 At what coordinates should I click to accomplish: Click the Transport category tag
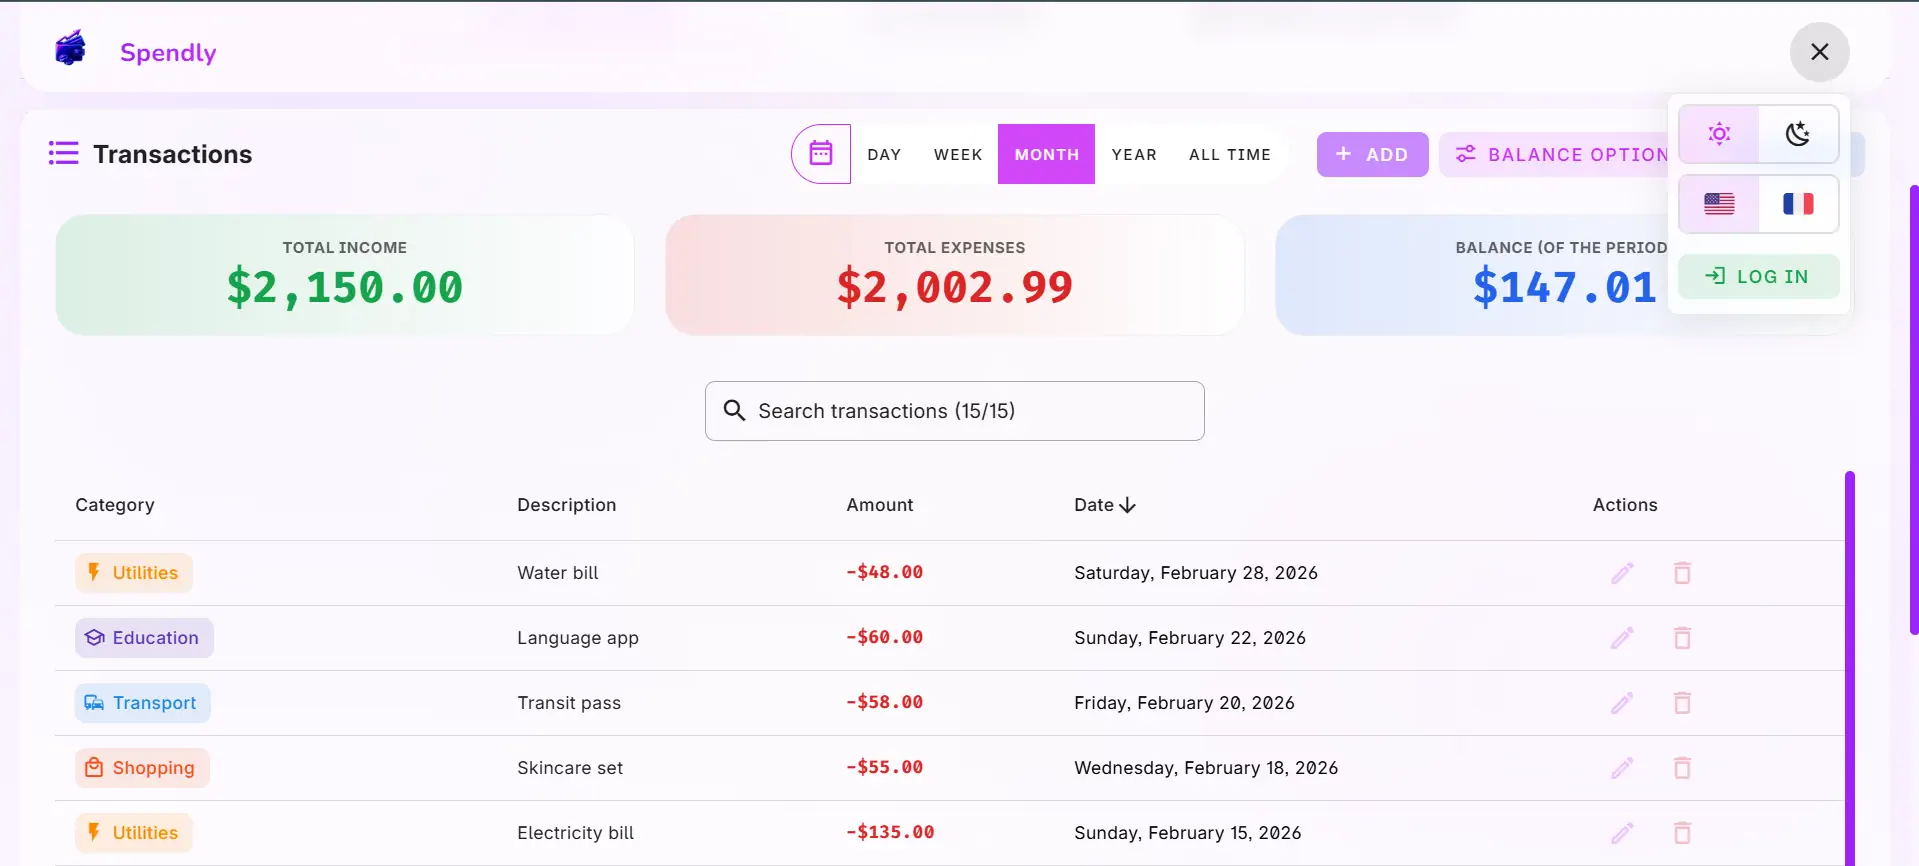142,703
